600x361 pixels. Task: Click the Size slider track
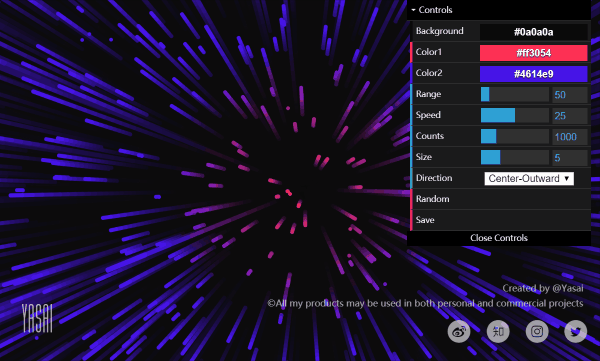[x=515, y=158]
